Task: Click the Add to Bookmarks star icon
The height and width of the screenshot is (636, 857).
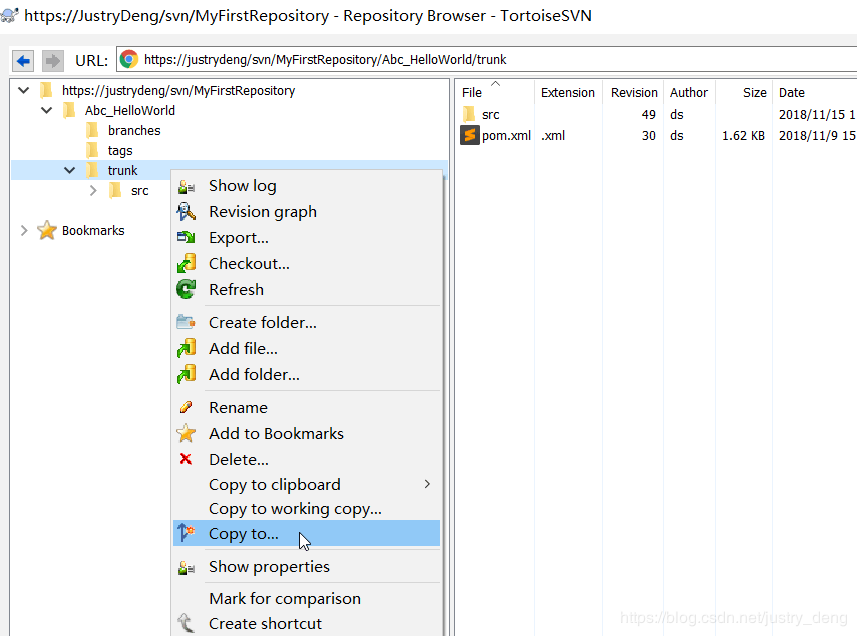Action: click(x=186, y=433)
